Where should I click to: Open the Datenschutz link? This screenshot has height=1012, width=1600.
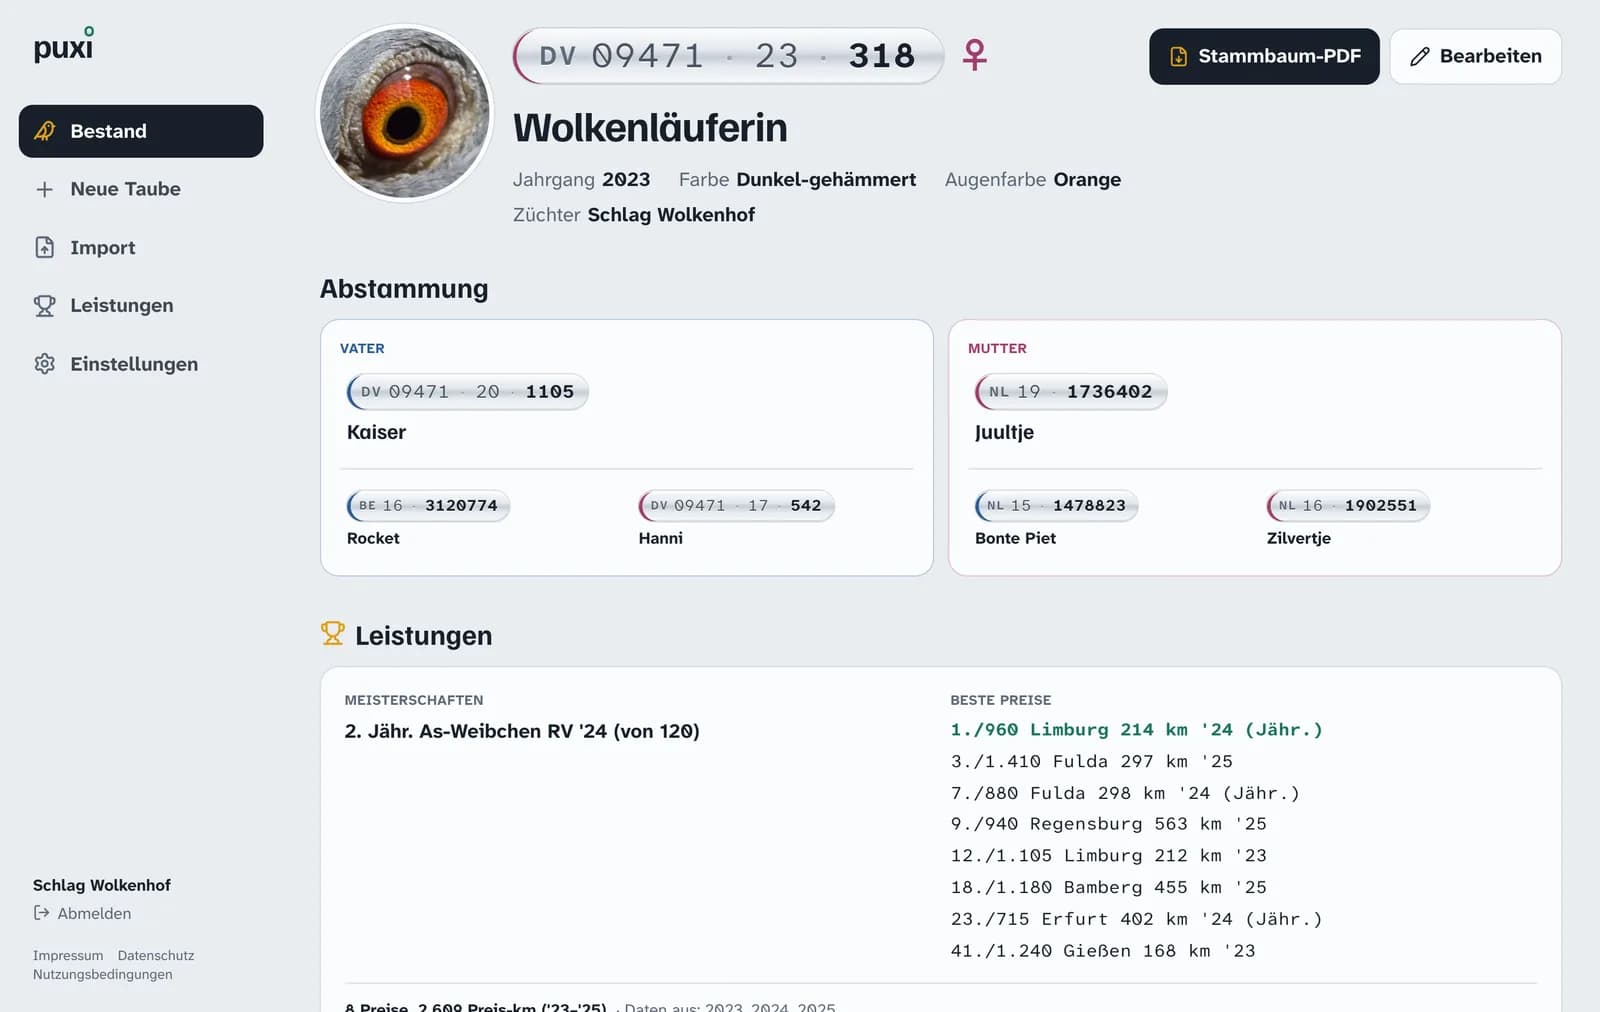point(156,955)
